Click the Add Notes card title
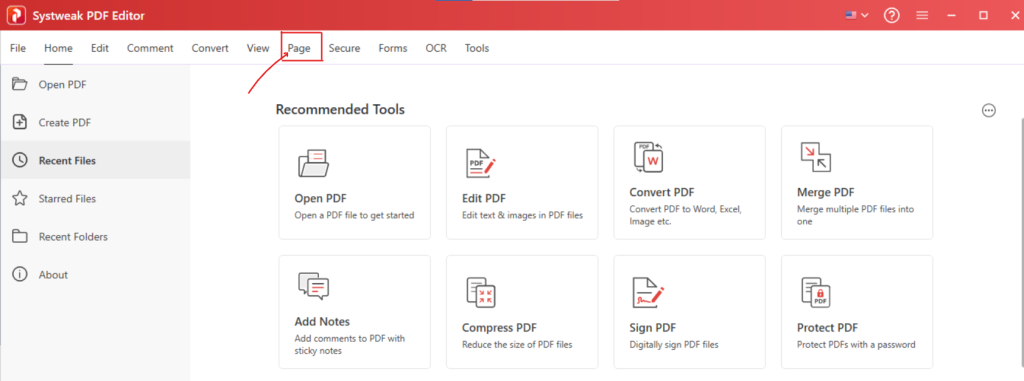1024x381 pixels. pos(323,322)
